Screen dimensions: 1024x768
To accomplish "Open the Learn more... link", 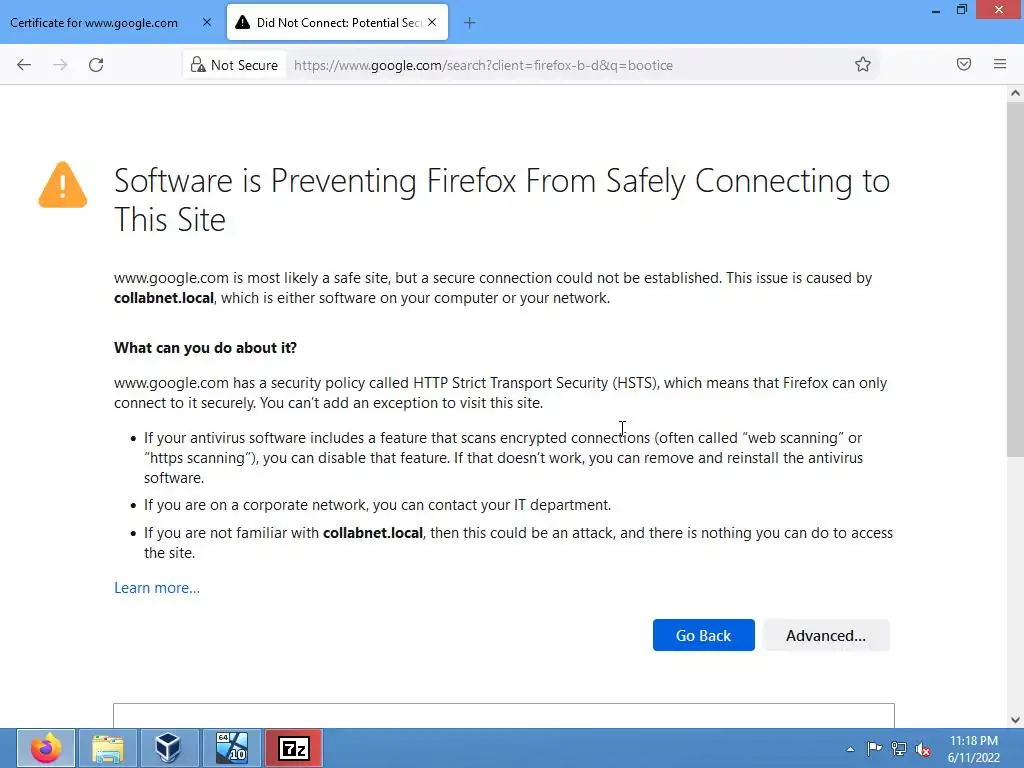I will point(157,588).
